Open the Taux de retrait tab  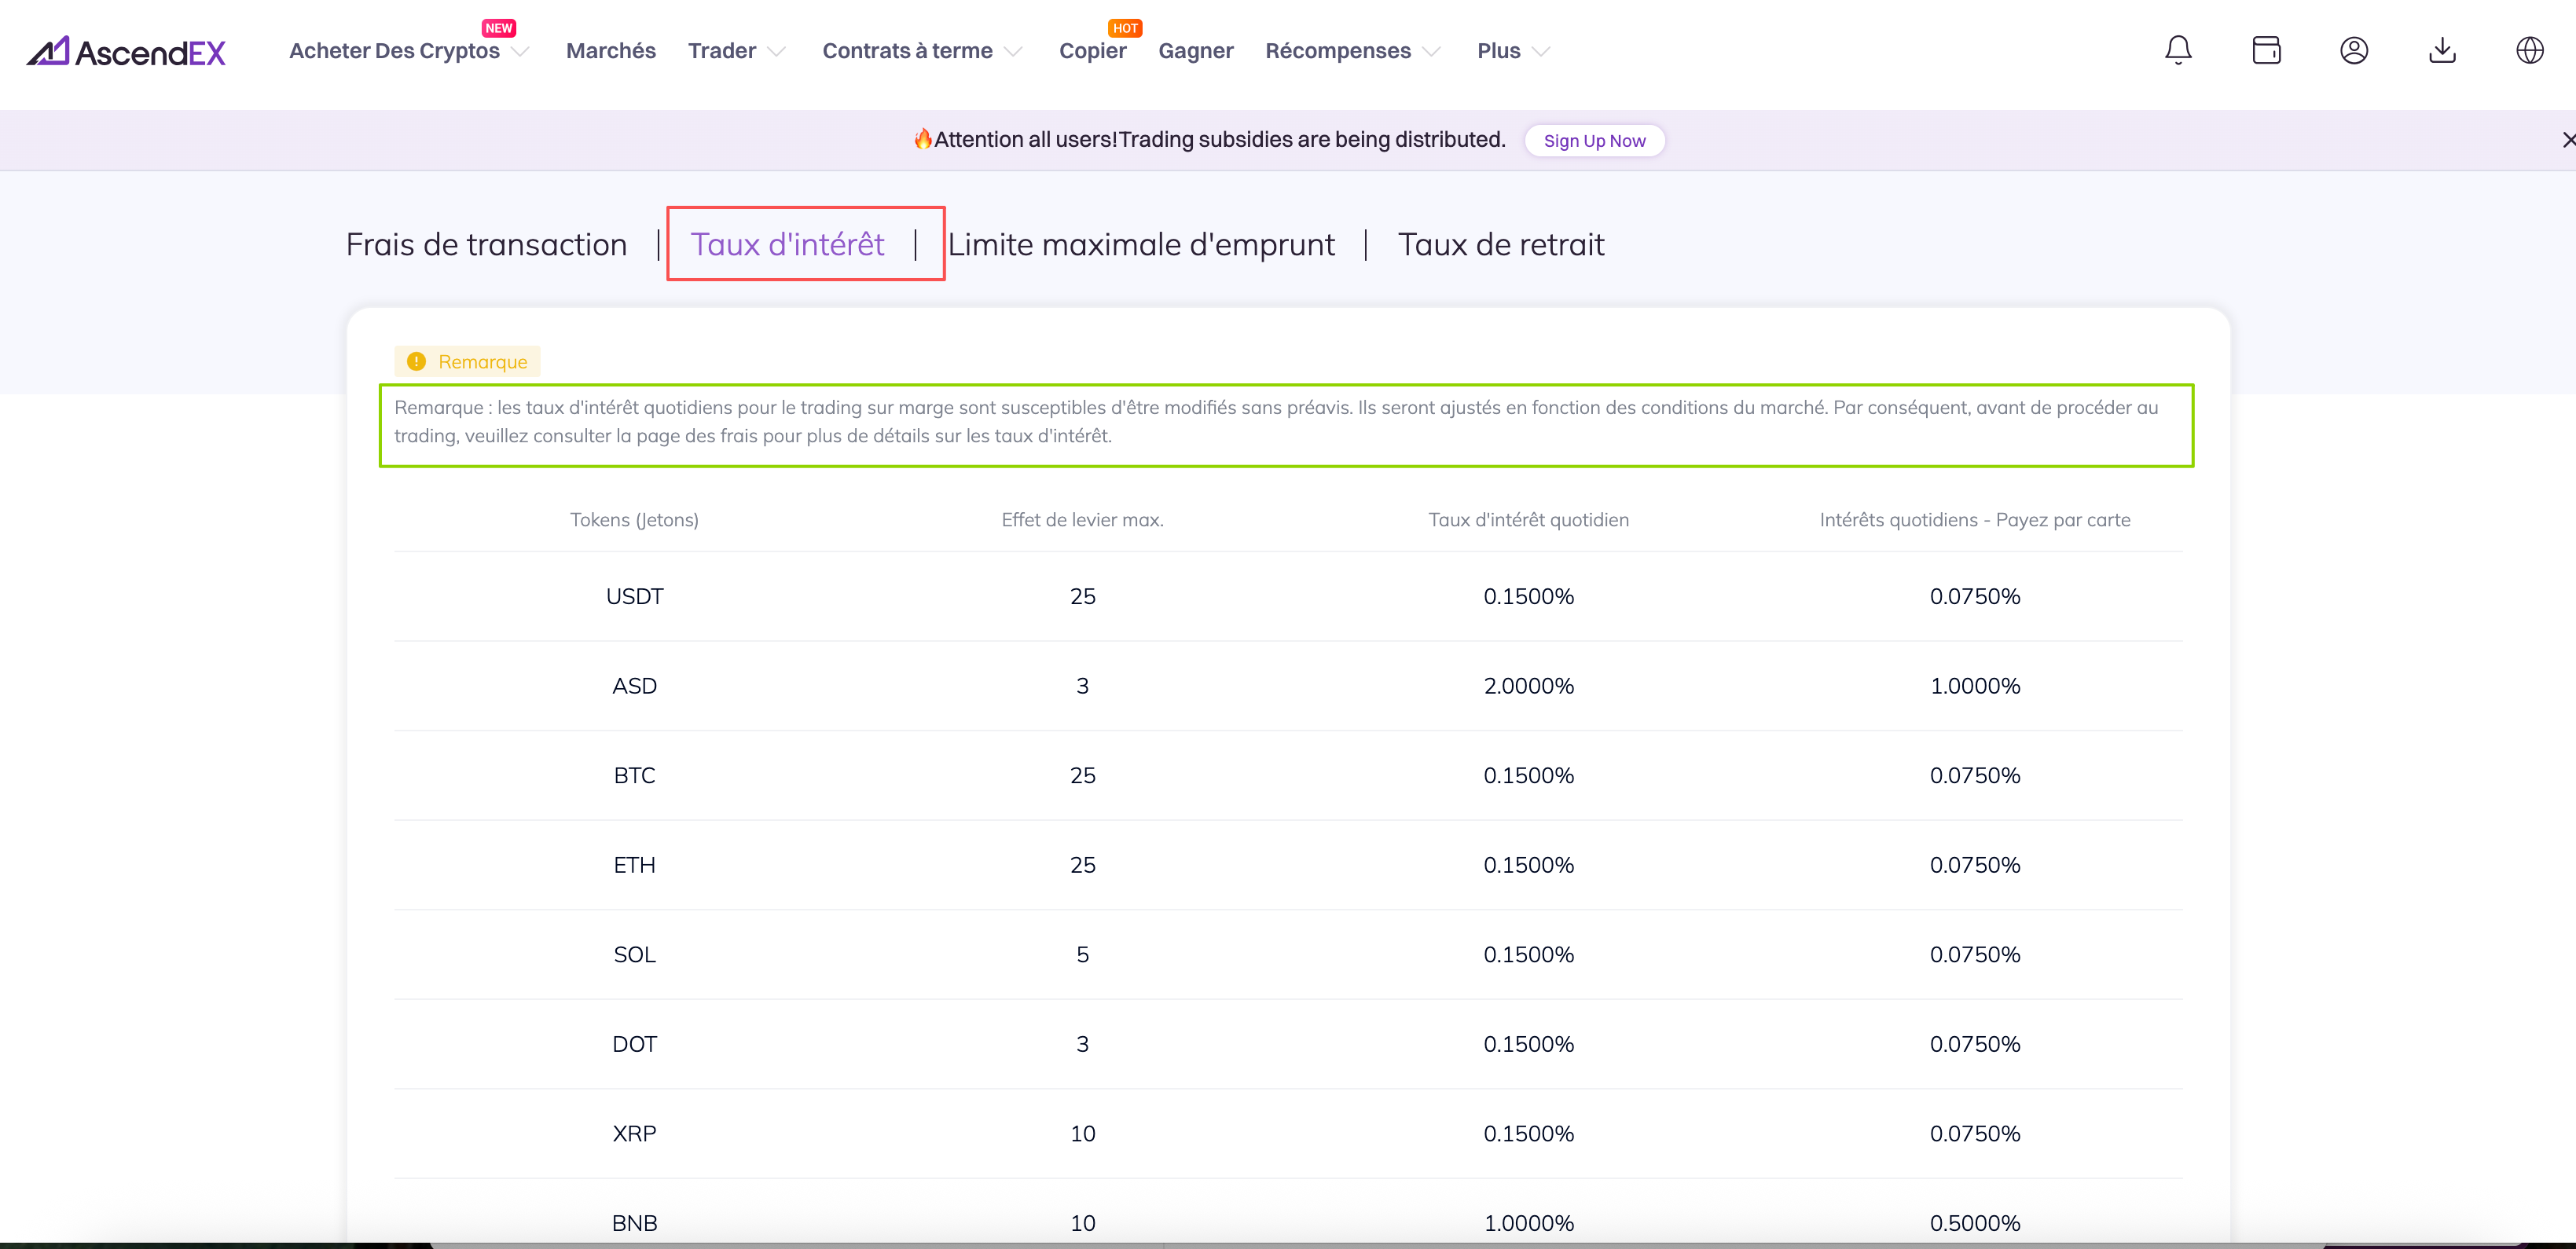click(x=1500, y=245)
